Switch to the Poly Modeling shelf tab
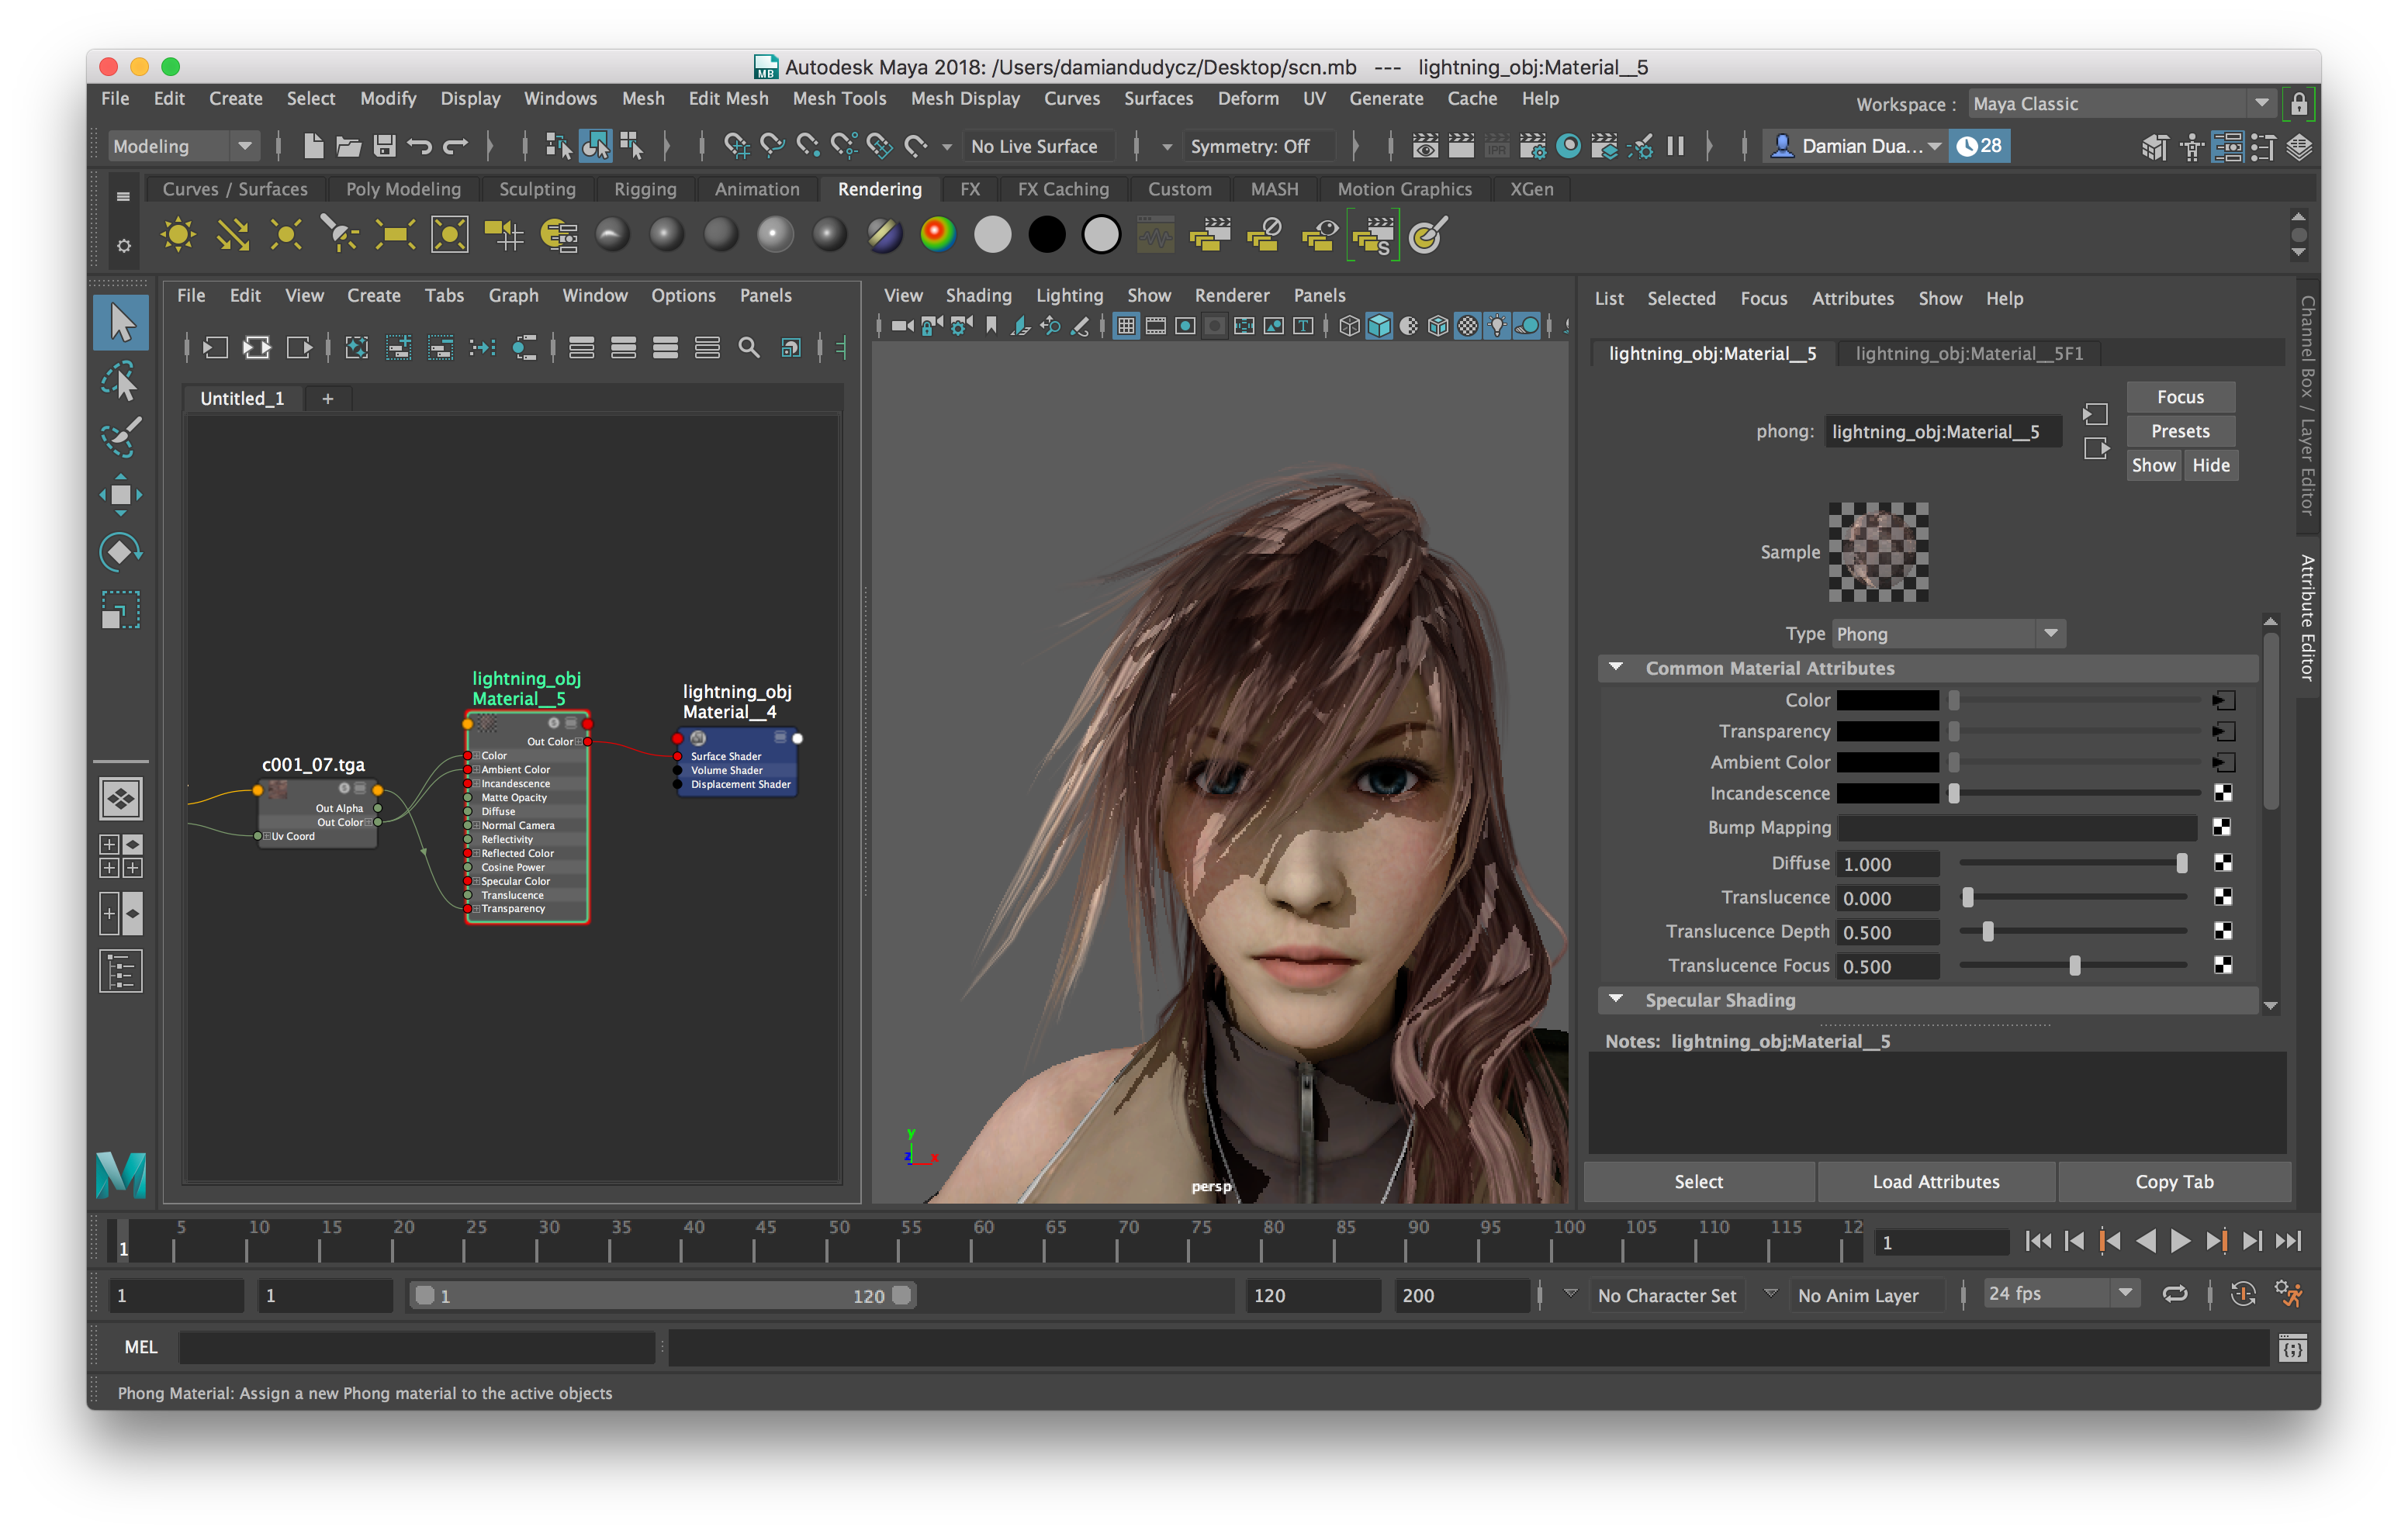The width and height of the screenshot is (2408, 1534). click(403, 189)
